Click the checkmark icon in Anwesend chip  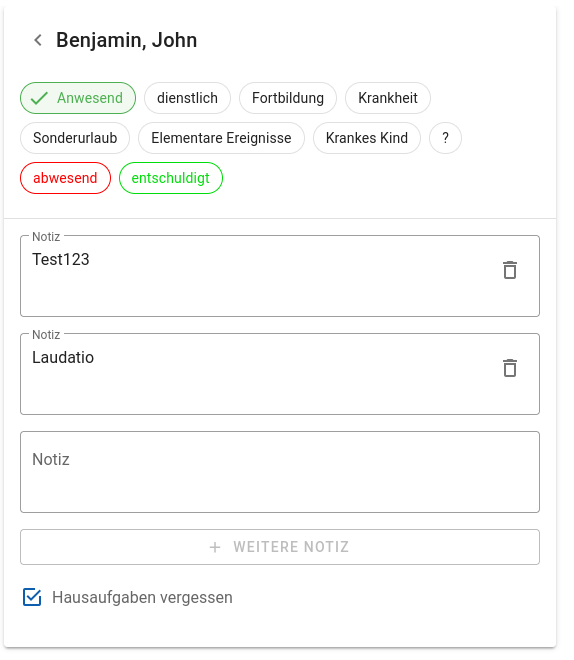tap(39, 98)
